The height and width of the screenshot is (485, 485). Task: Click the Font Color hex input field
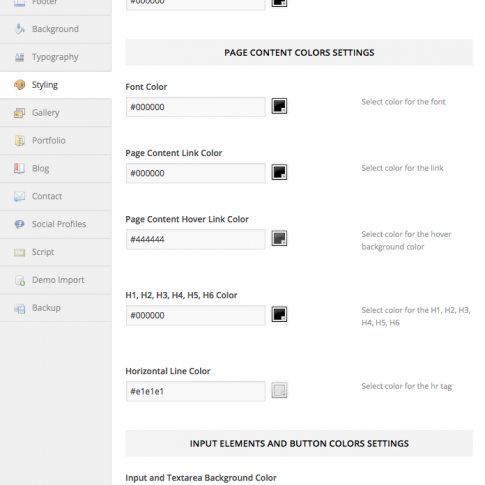[196, 107]
